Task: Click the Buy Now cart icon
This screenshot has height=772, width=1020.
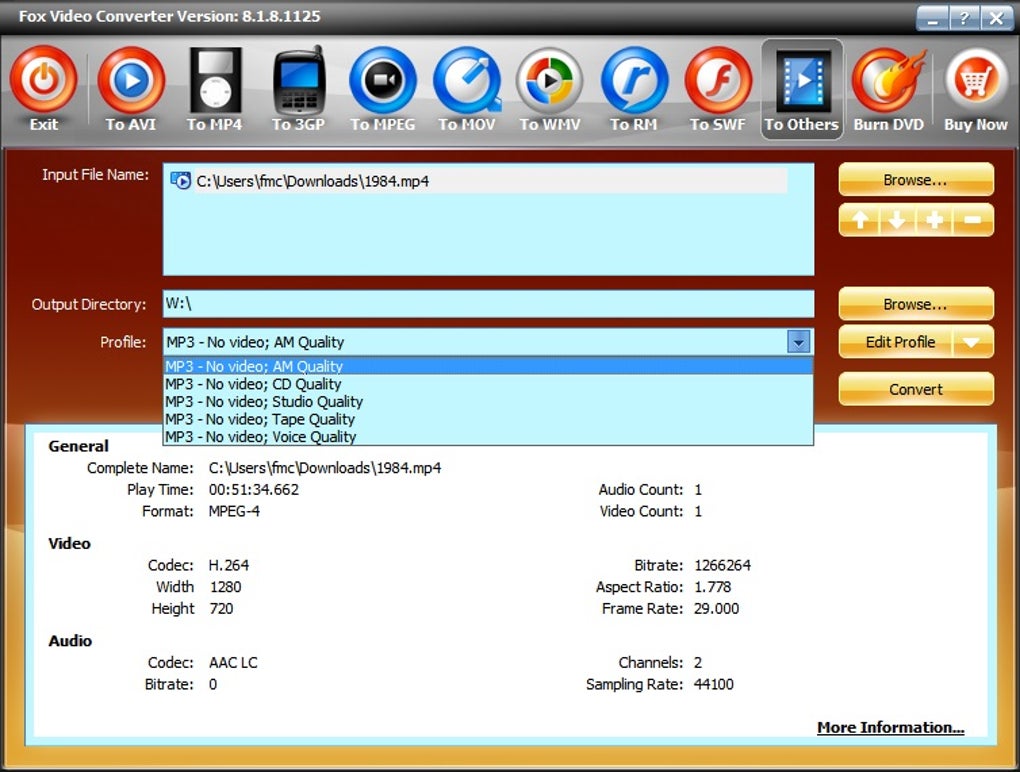Action: [x=975, y=80]
